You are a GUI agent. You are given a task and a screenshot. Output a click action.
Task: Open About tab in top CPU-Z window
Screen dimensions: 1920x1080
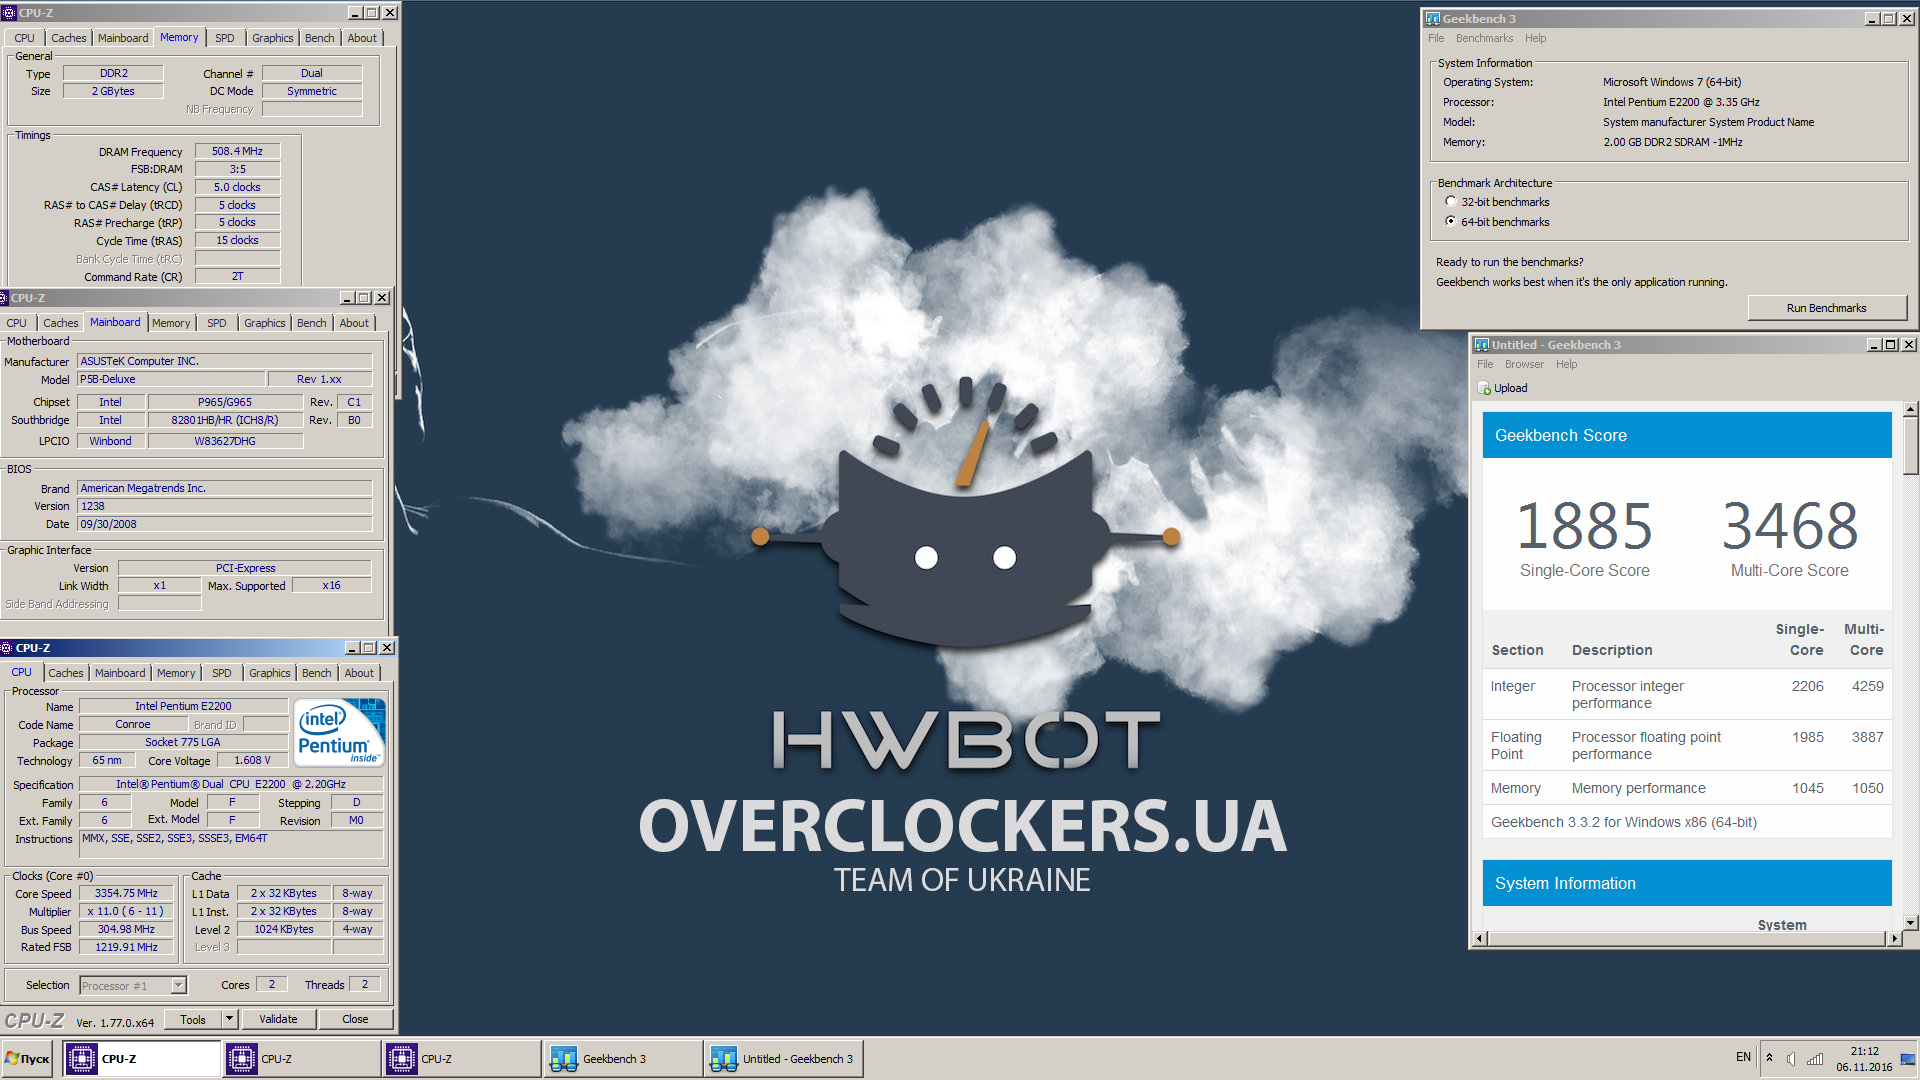(x=362, y=38)
